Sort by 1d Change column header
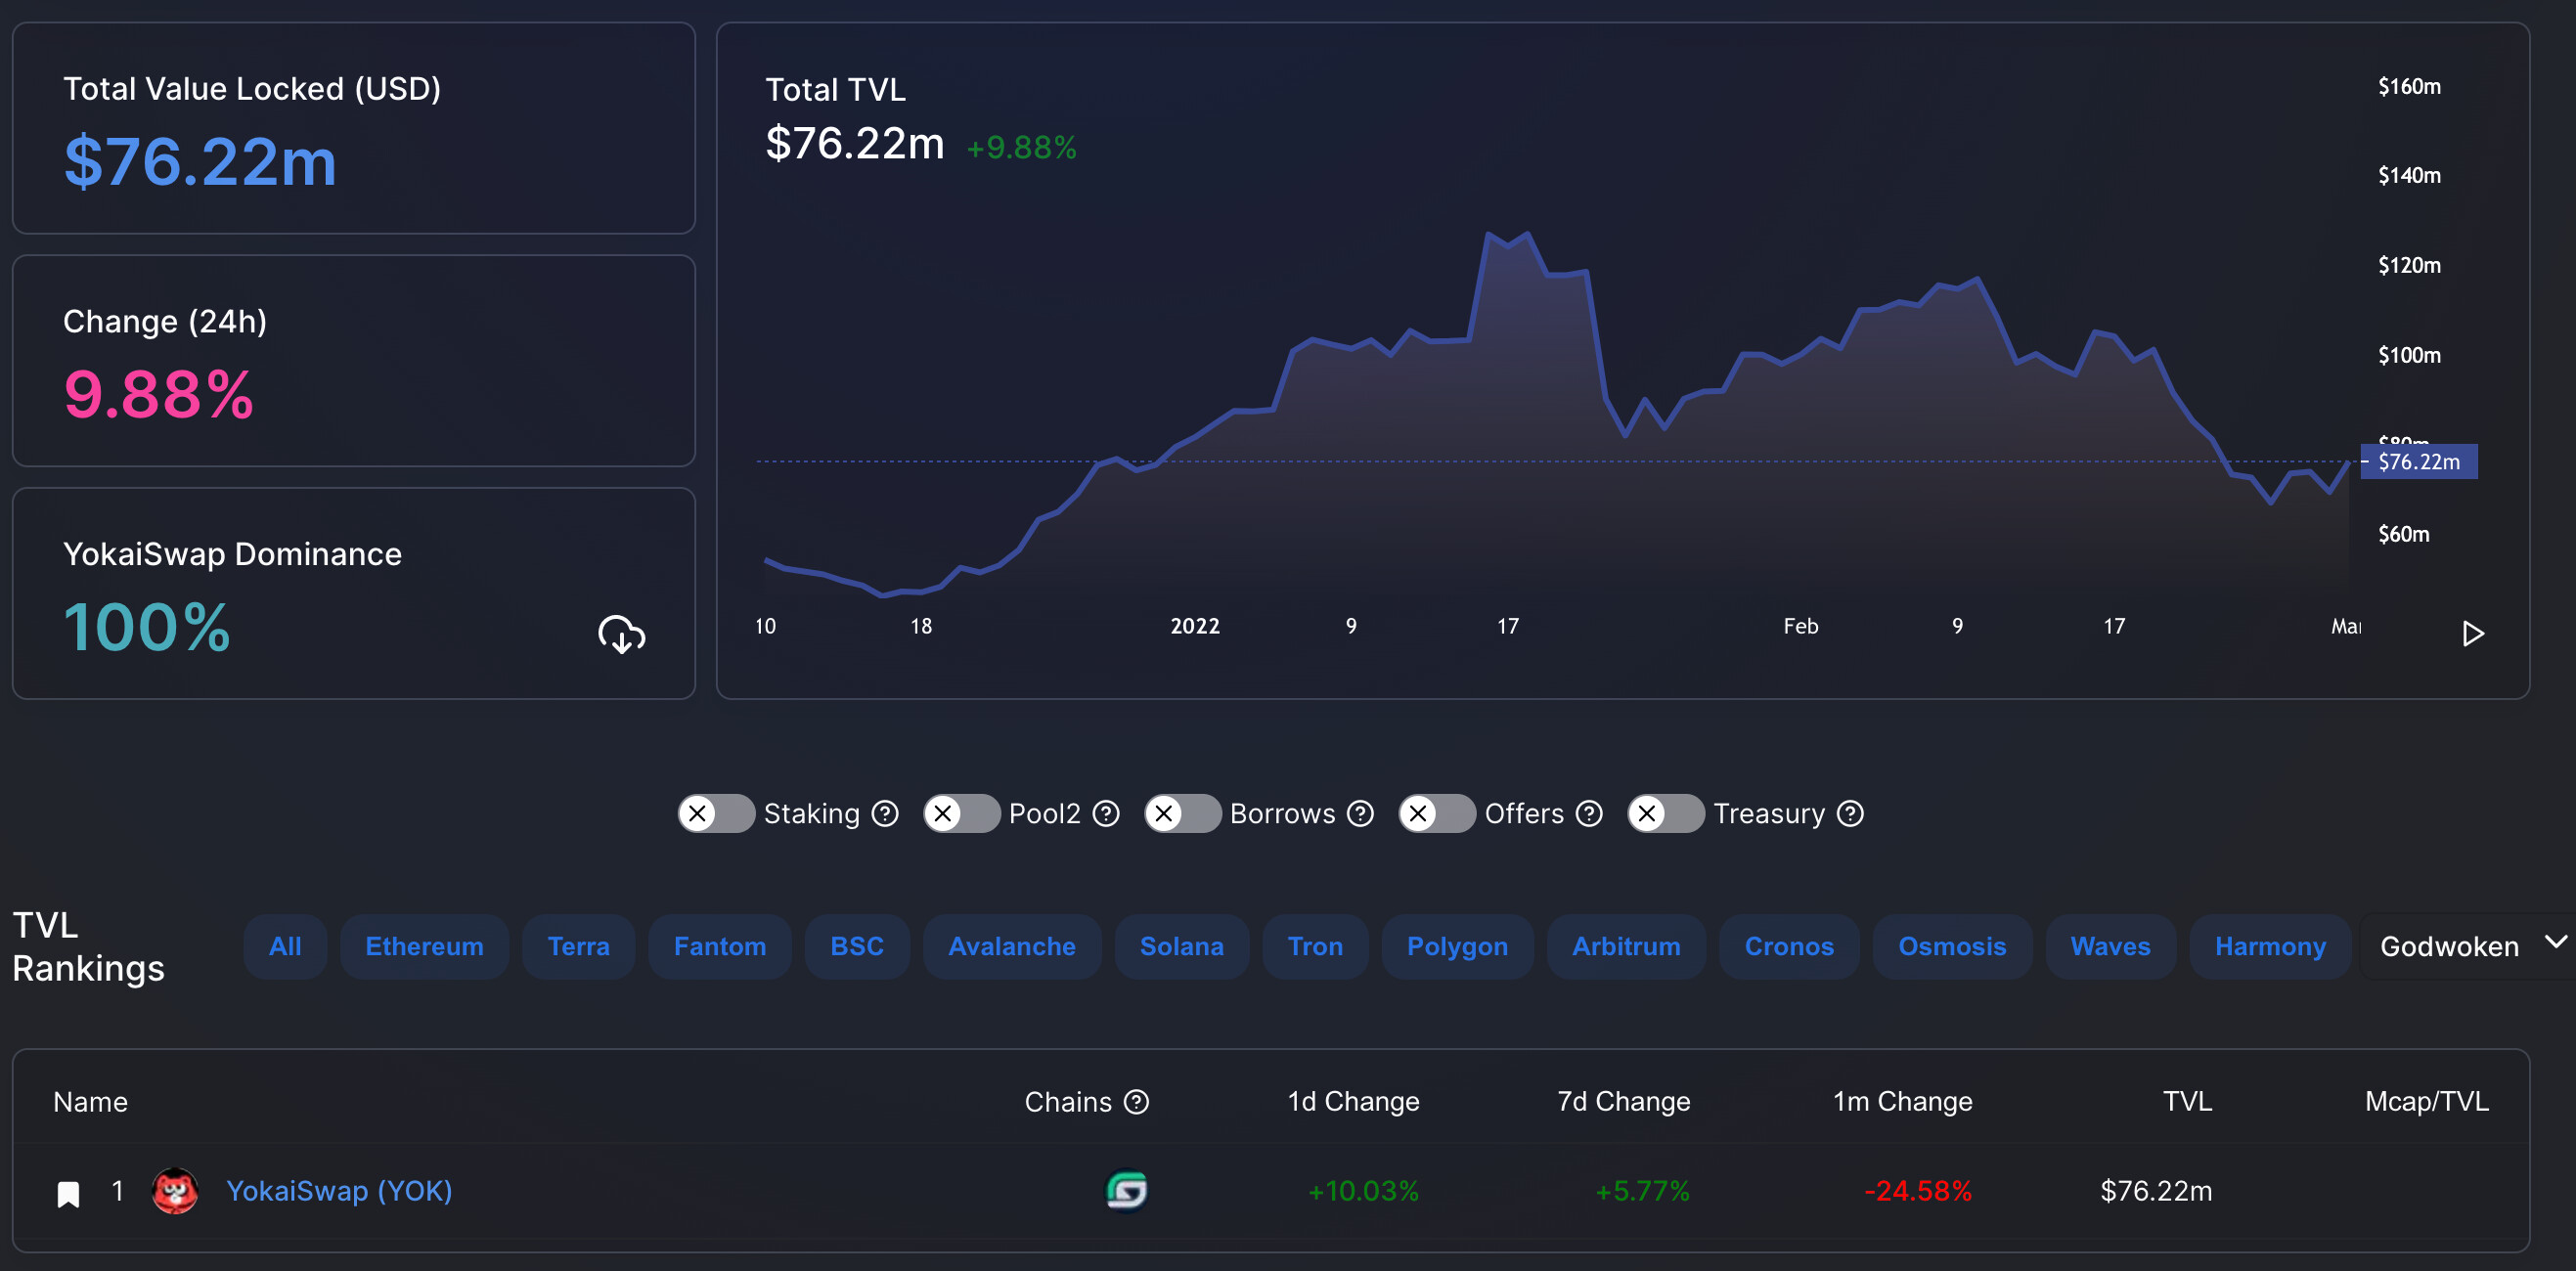This screenshot has height=1271, width=2576. (x=1352, y=1101)
